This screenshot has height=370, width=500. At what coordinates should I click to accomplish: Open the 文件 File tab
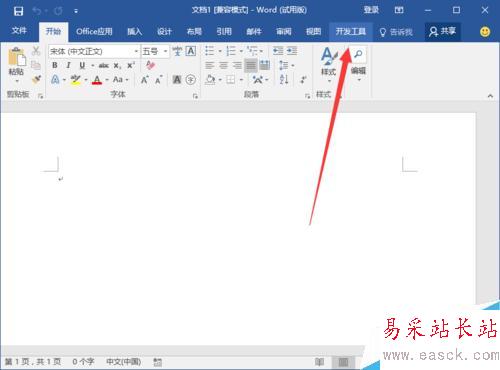[x=19, y=31]
